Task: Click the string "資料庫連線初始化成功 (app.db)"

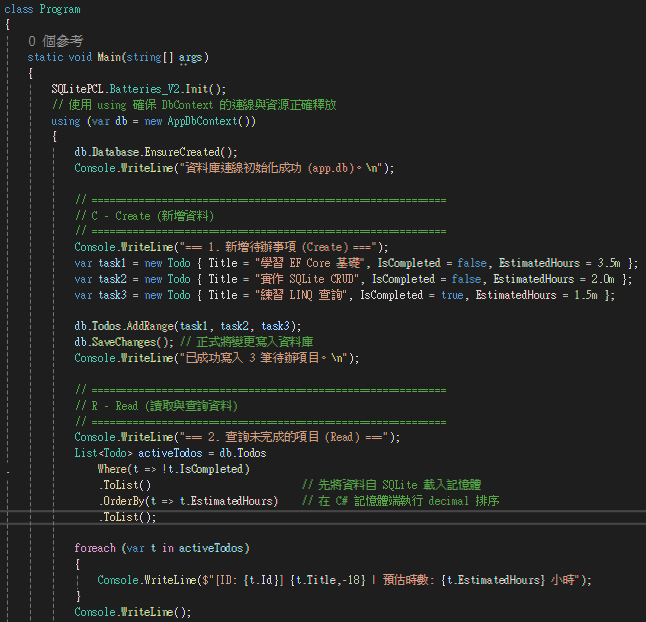Action: [x=269, y=168]
